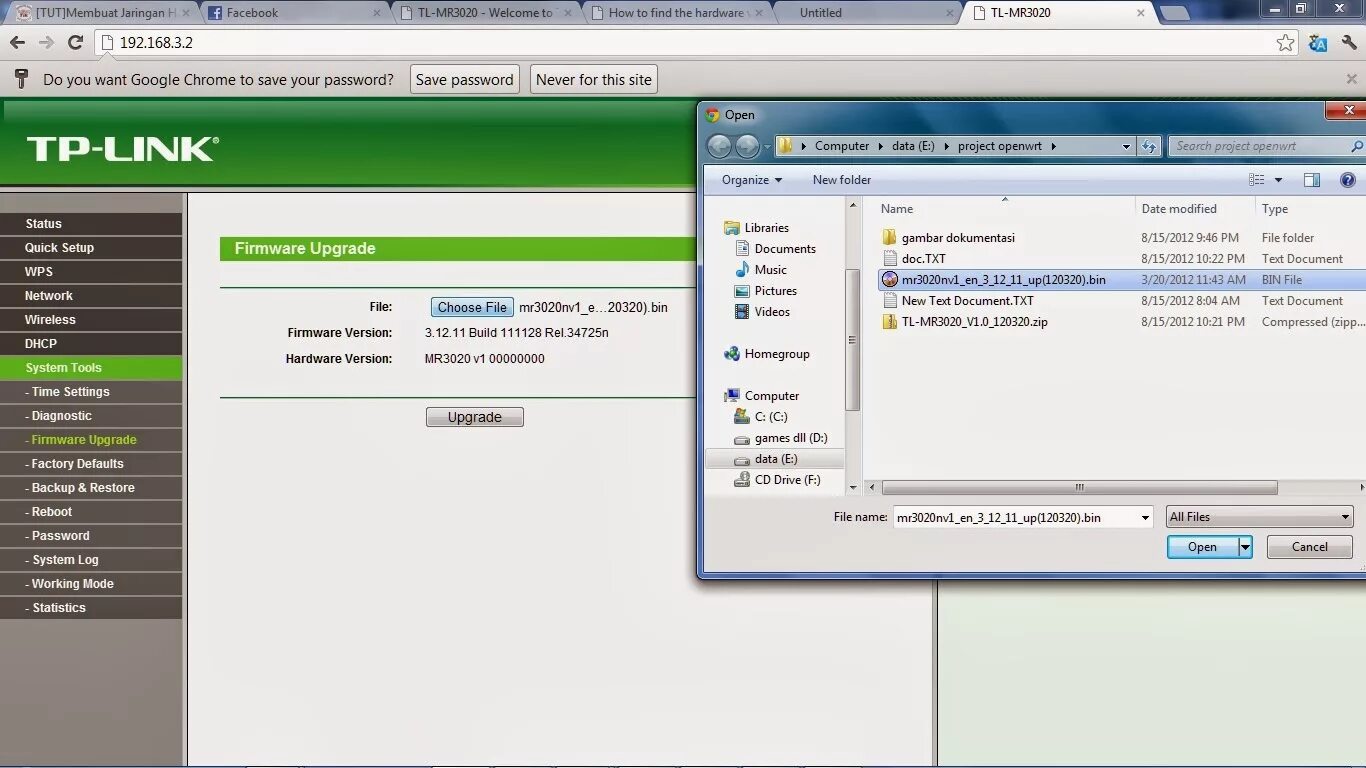The width and height of the screenshot is (1366, 768).
Task: Open the Organize dropdown menu
Action: [x=752, y=180]
